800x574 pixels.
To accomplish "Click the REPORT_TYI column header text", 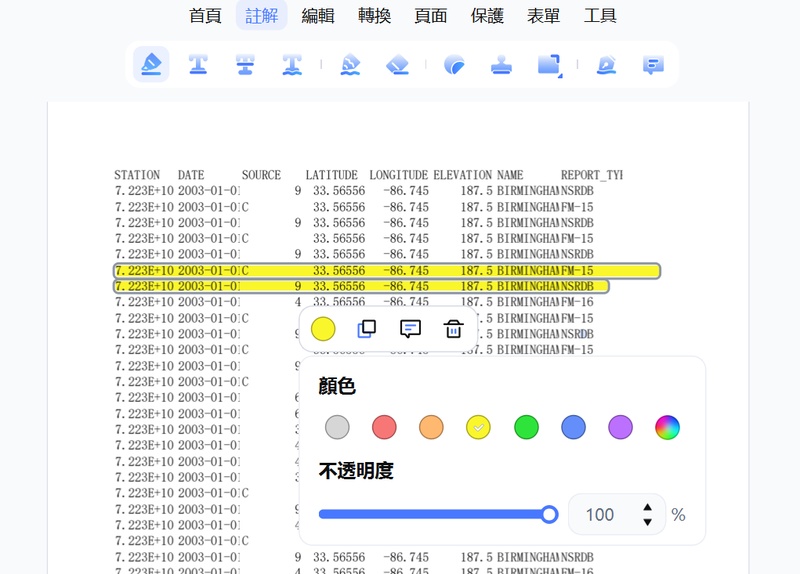I will coord(592,175).
